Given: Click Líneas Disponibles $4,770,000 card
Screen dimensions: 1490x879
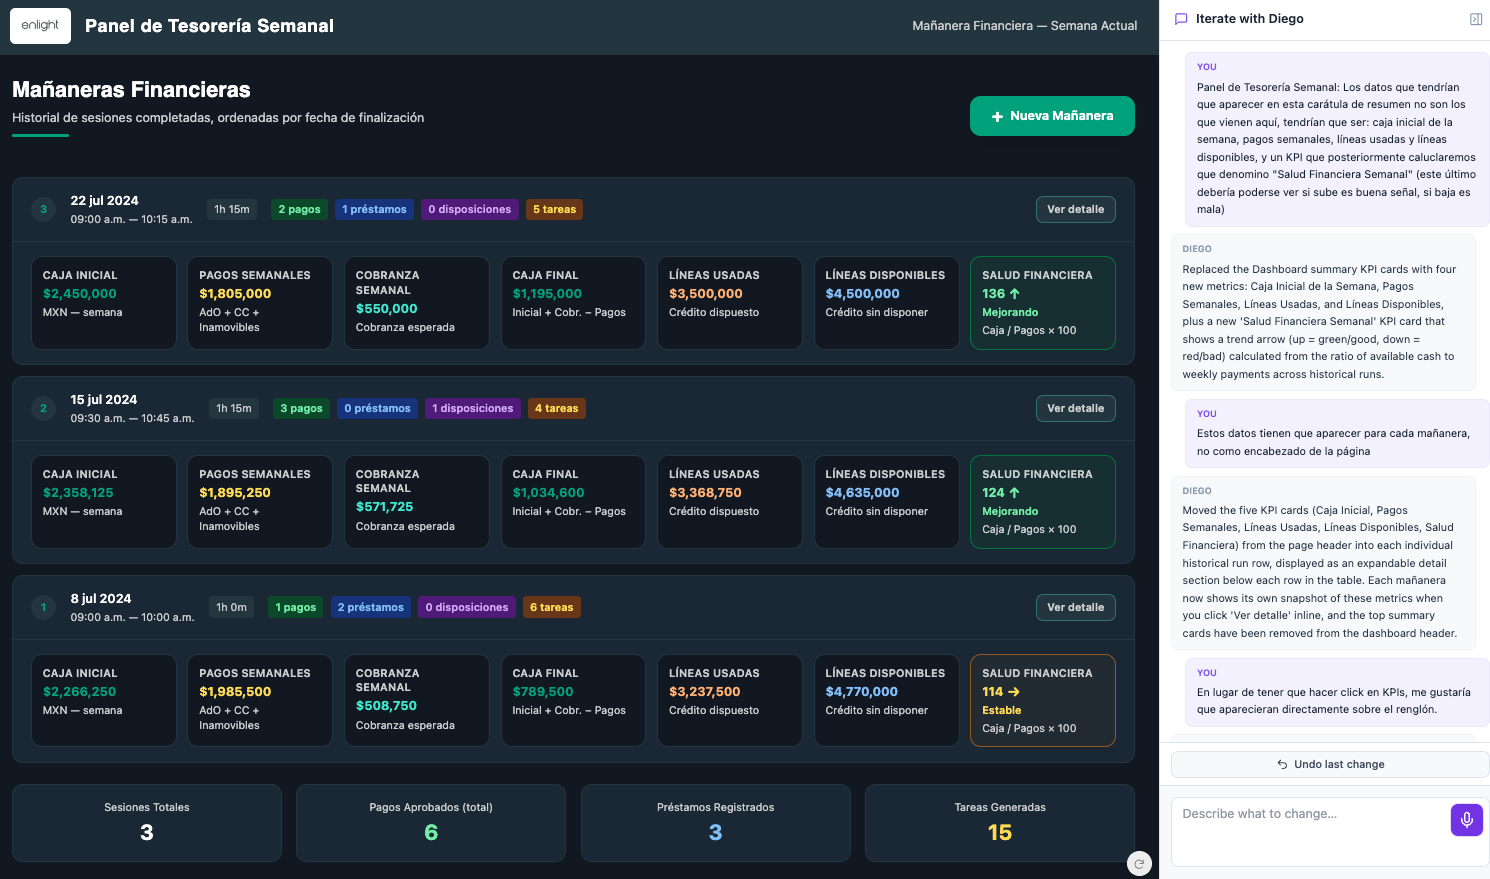Looking at the screenshot, I should [886, 701].
